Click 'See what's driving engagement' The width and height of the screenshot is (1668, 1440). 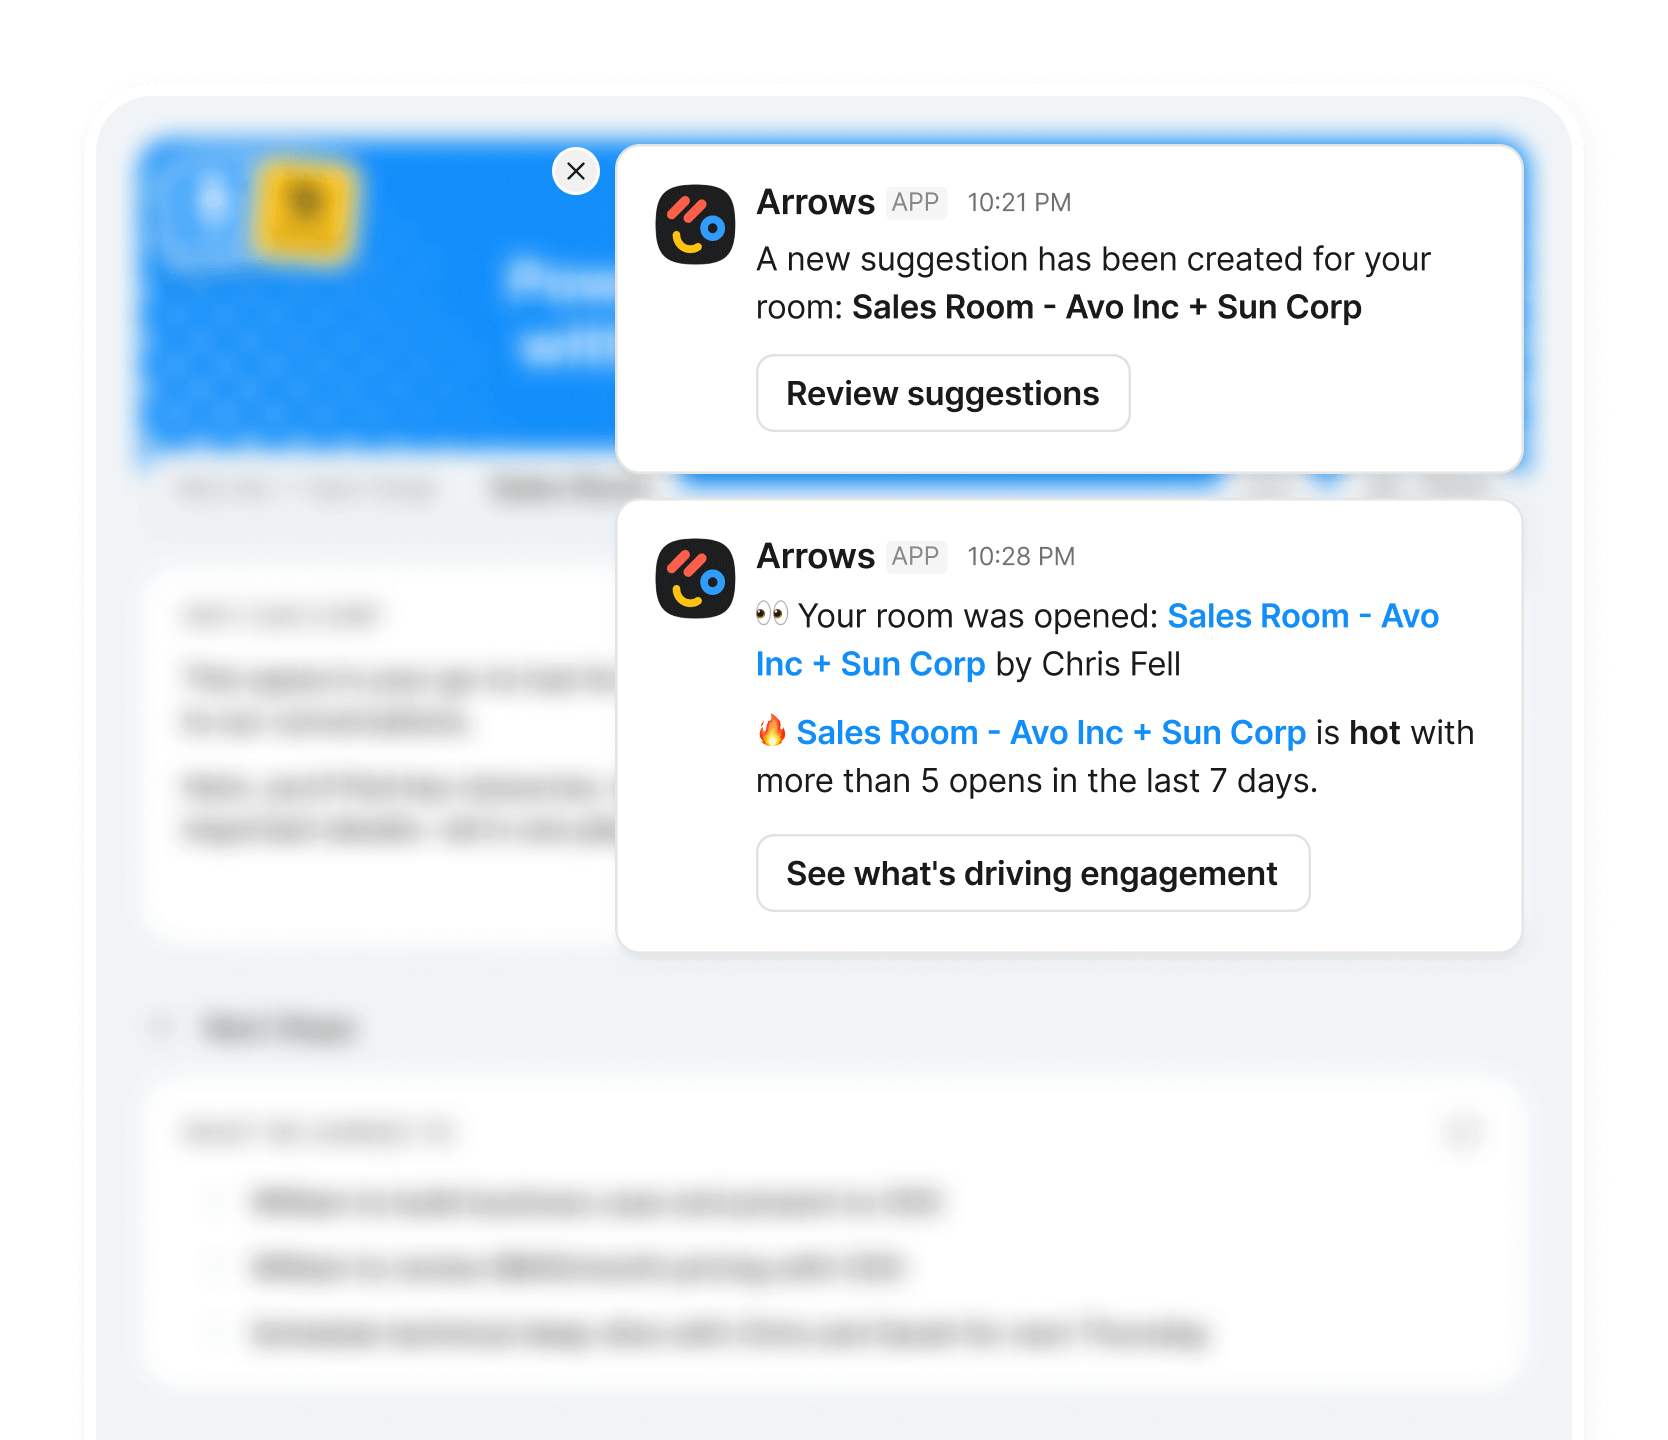1033,873
